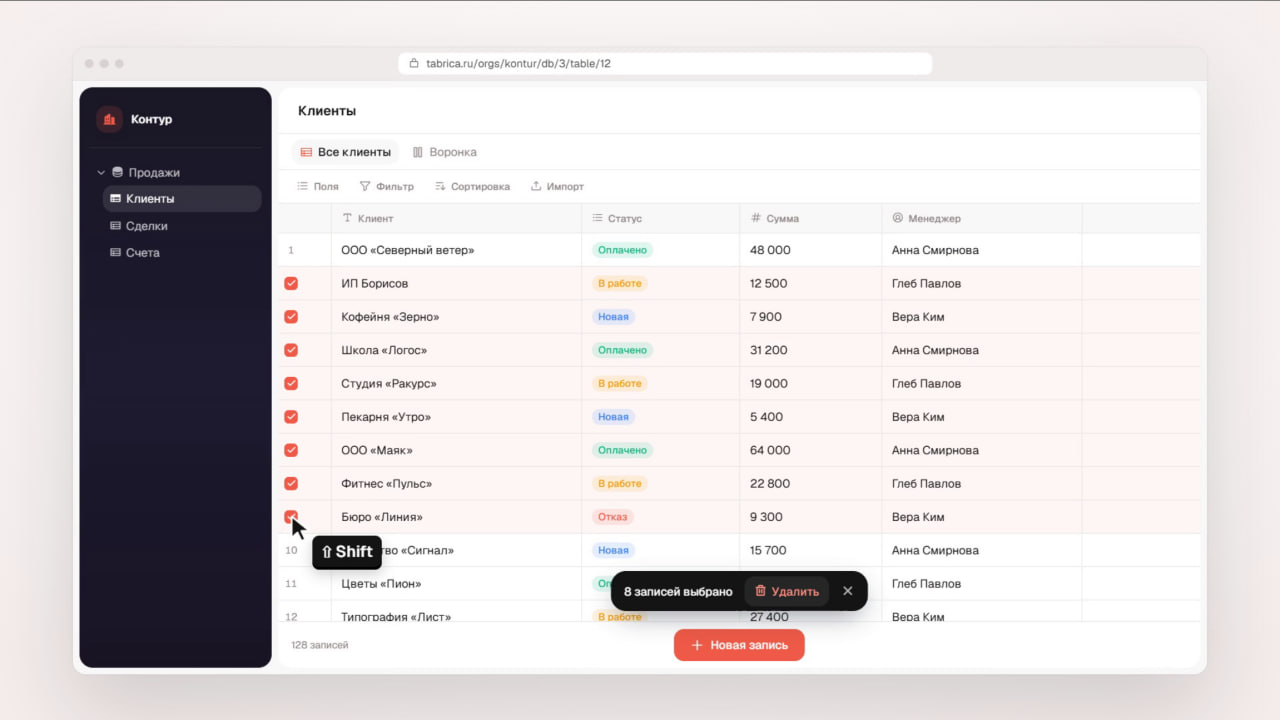
Task: Click the Удалить delete button
Action: [786, 591]
